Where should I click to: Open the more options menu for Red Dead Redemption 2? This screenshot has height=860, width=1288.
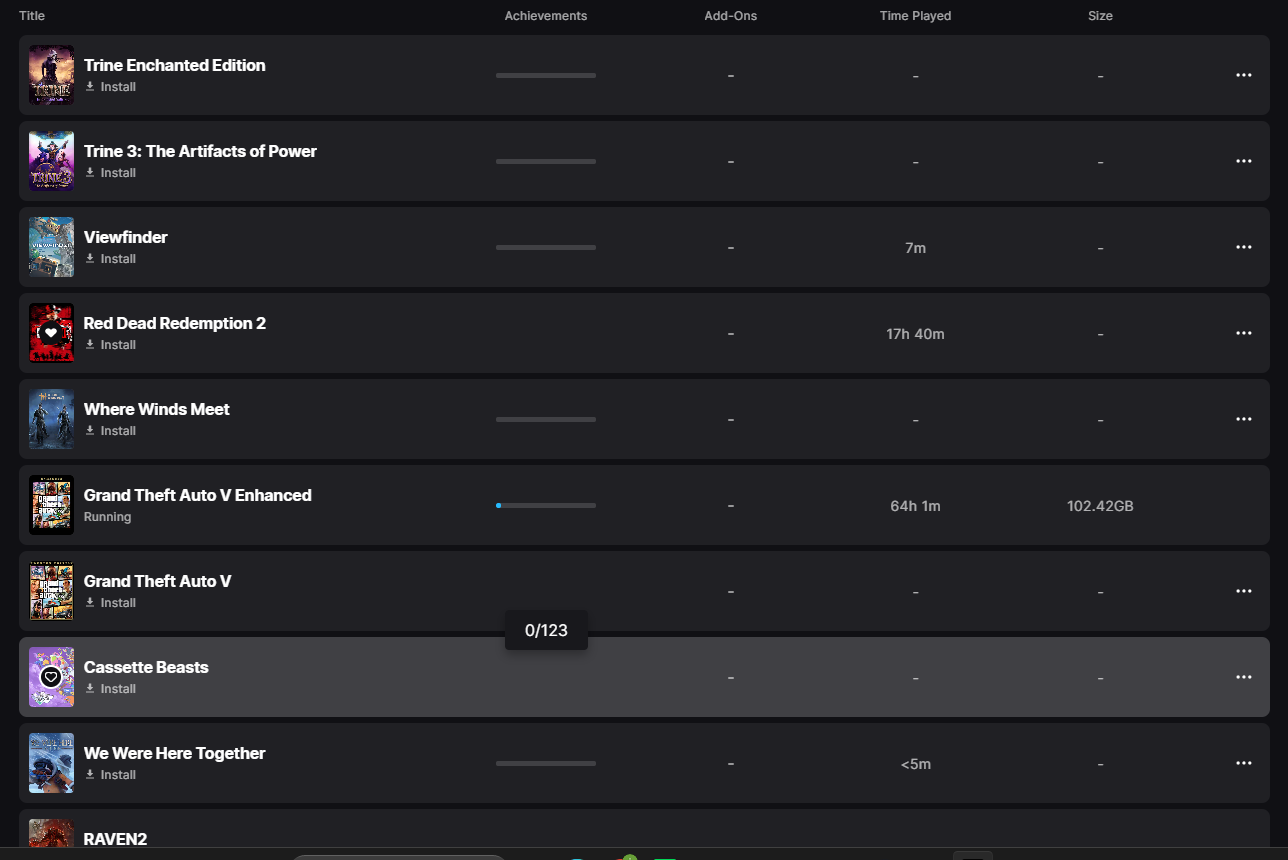[1244, 333]
